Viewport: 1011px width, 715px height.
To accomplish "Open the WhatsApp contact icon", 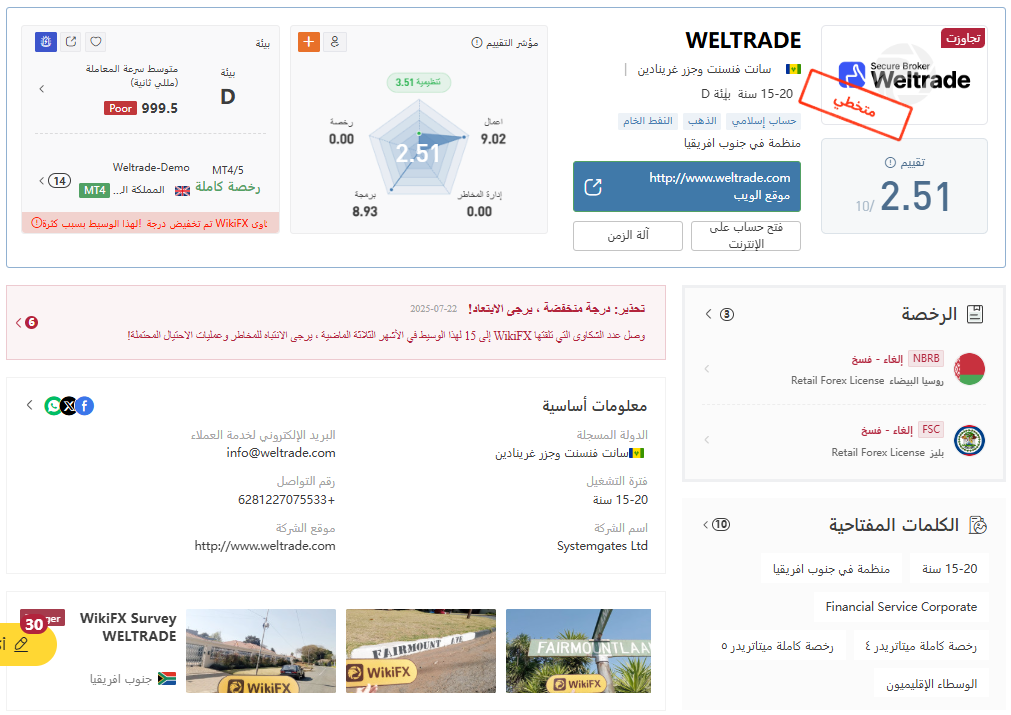I will pos(53,406).
